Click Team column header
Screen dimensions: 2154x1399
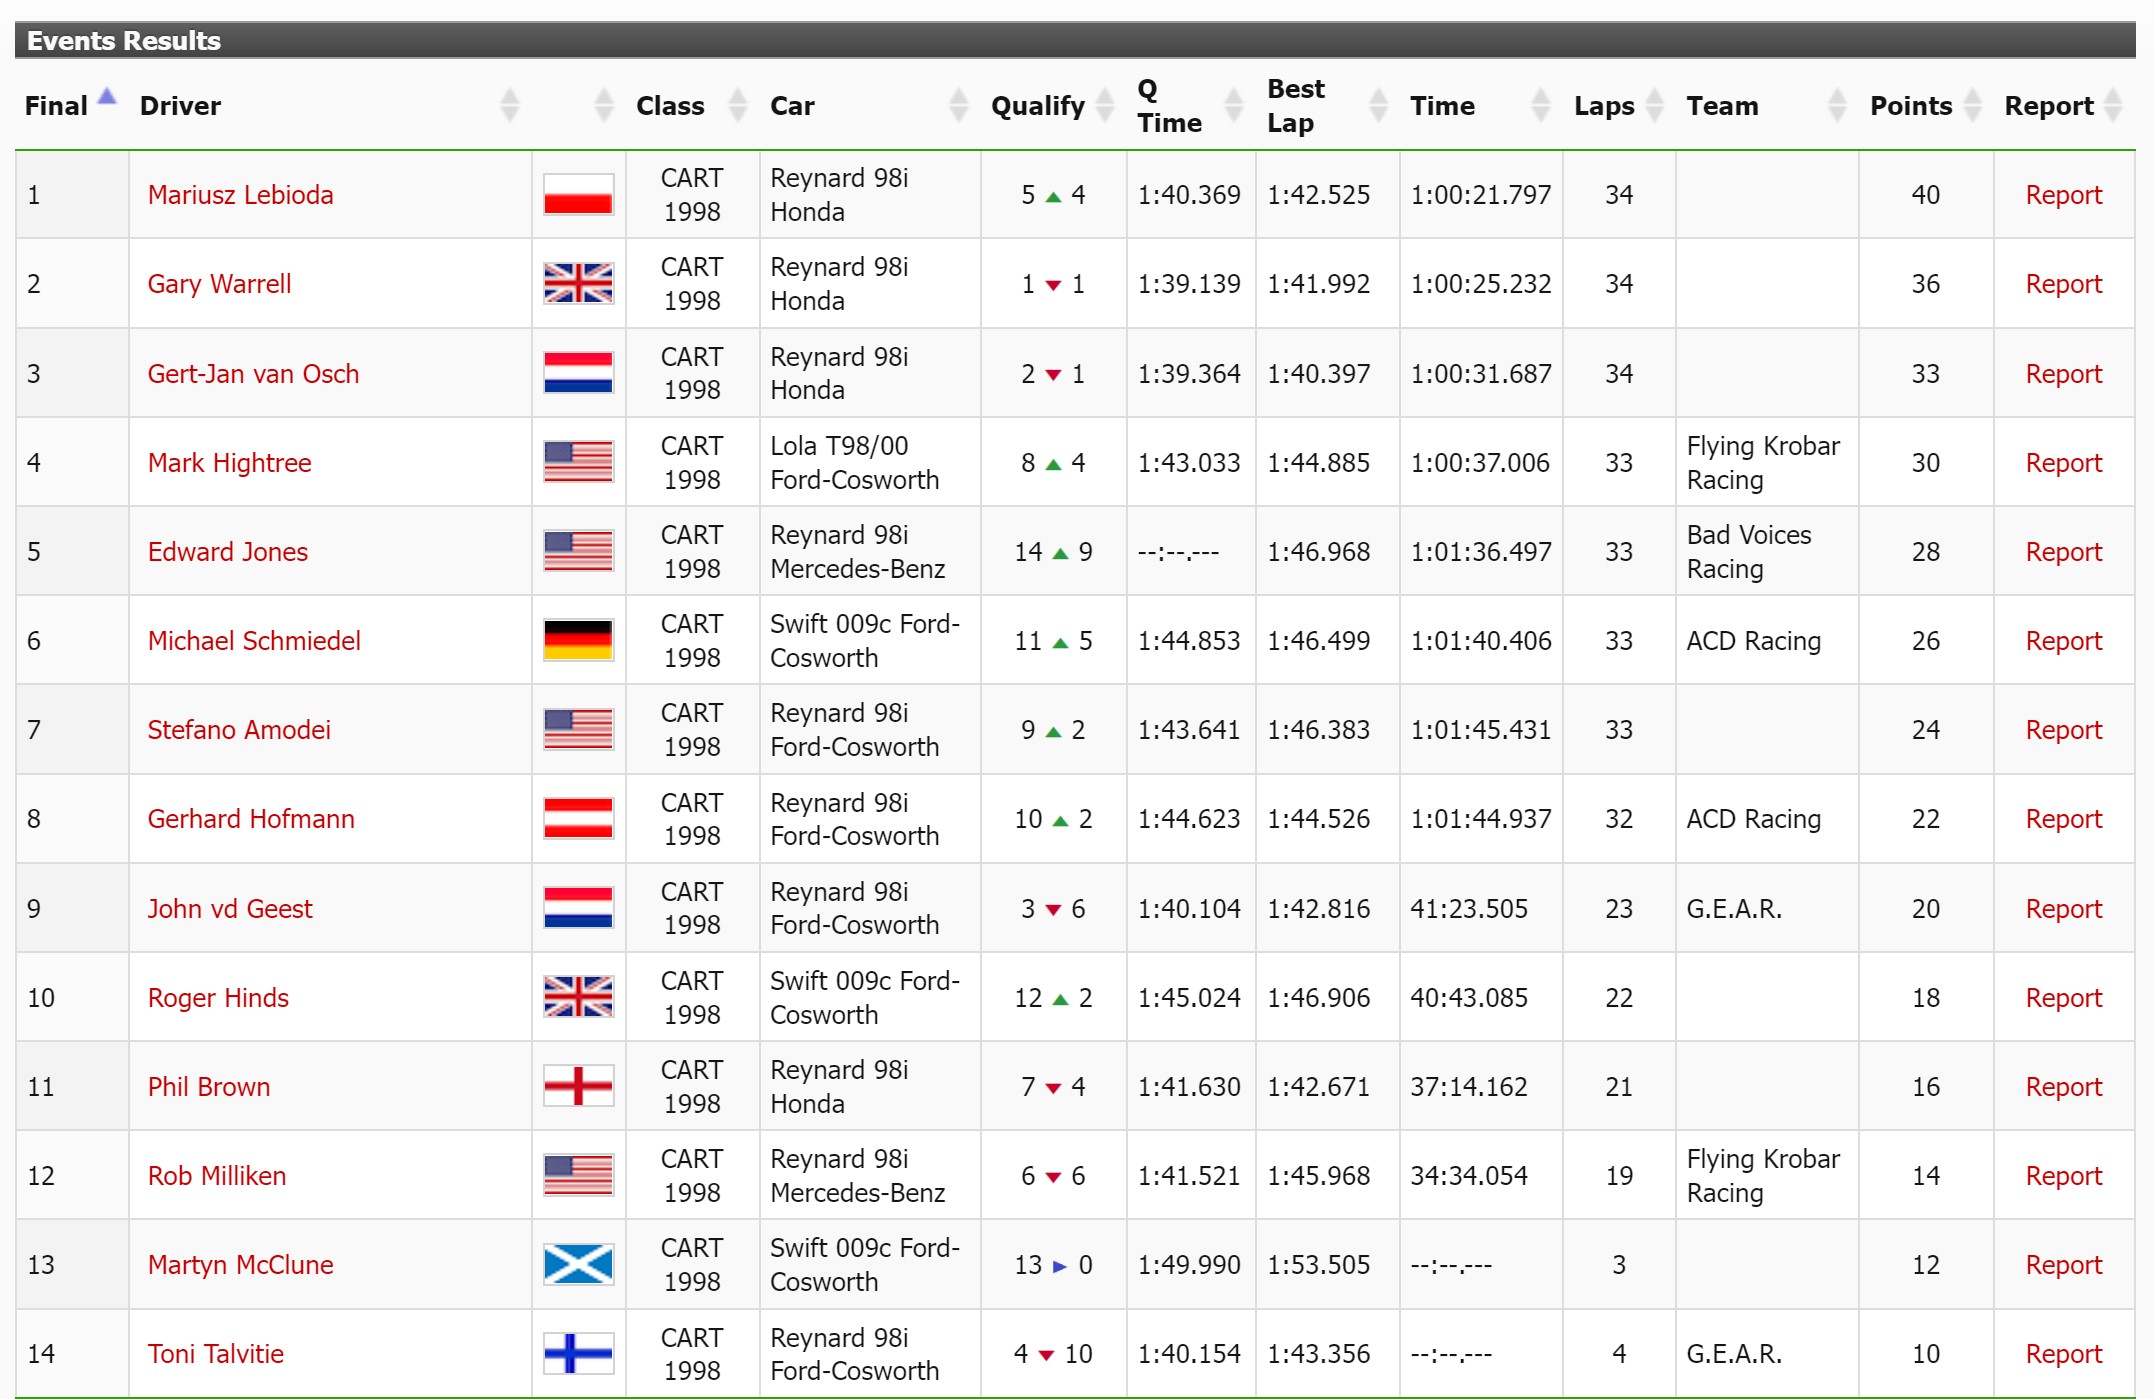pos(1722,106)
